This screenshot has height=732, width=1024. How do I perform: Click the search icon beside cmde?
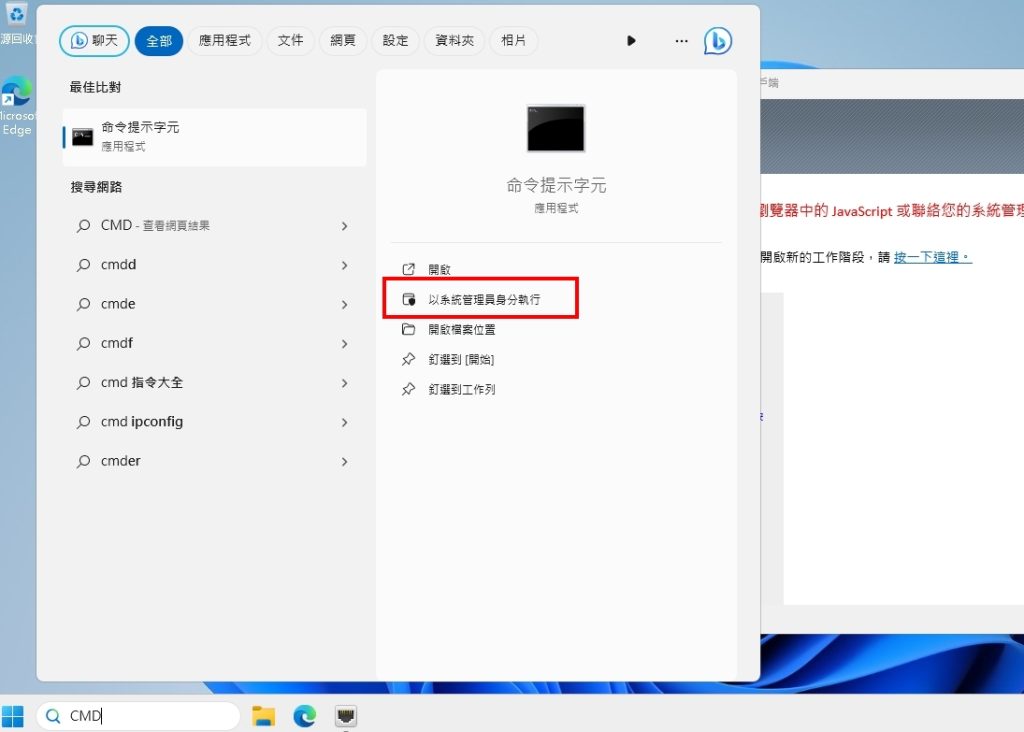(84, 304)
